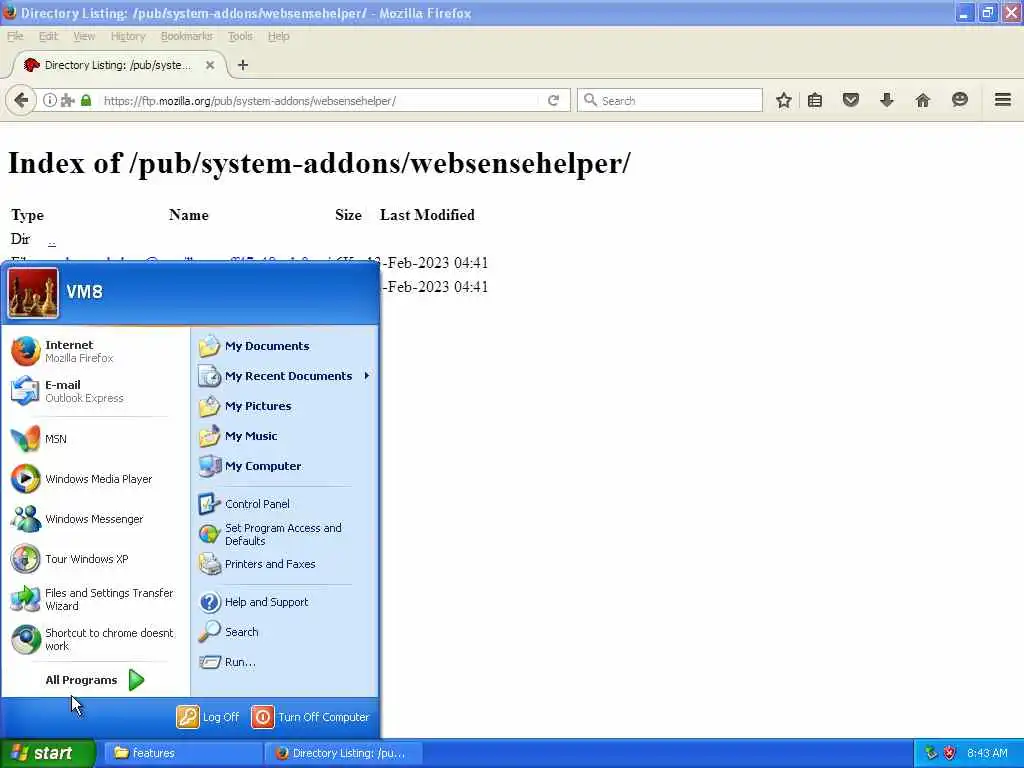Expand My Recent Documents submenu
The image size is (1024, 768).
point(285,376)
